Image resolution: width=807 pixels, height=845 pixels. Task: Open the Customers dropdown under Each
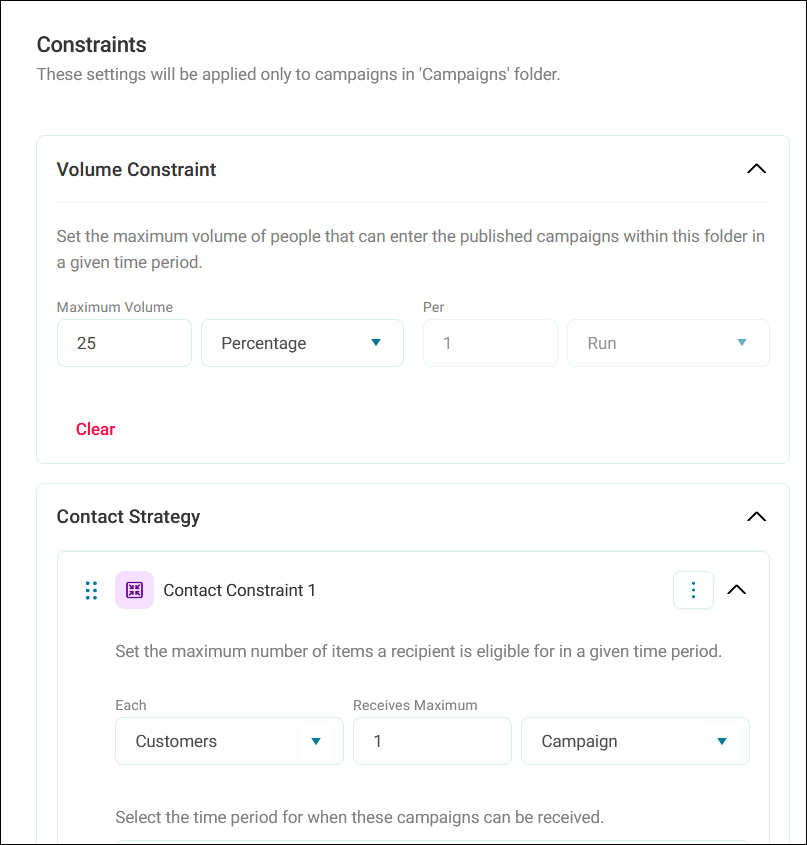[x=230, y=741]
